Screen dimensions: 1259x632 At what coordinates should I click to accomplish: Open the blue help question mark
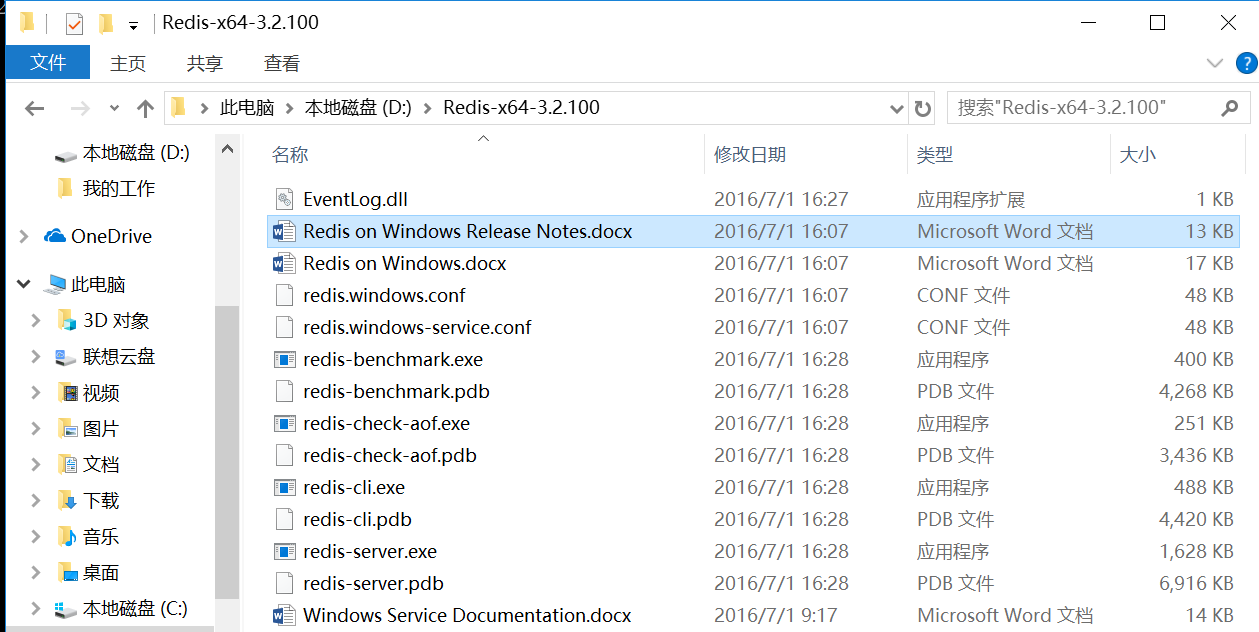pos(1246,63)
